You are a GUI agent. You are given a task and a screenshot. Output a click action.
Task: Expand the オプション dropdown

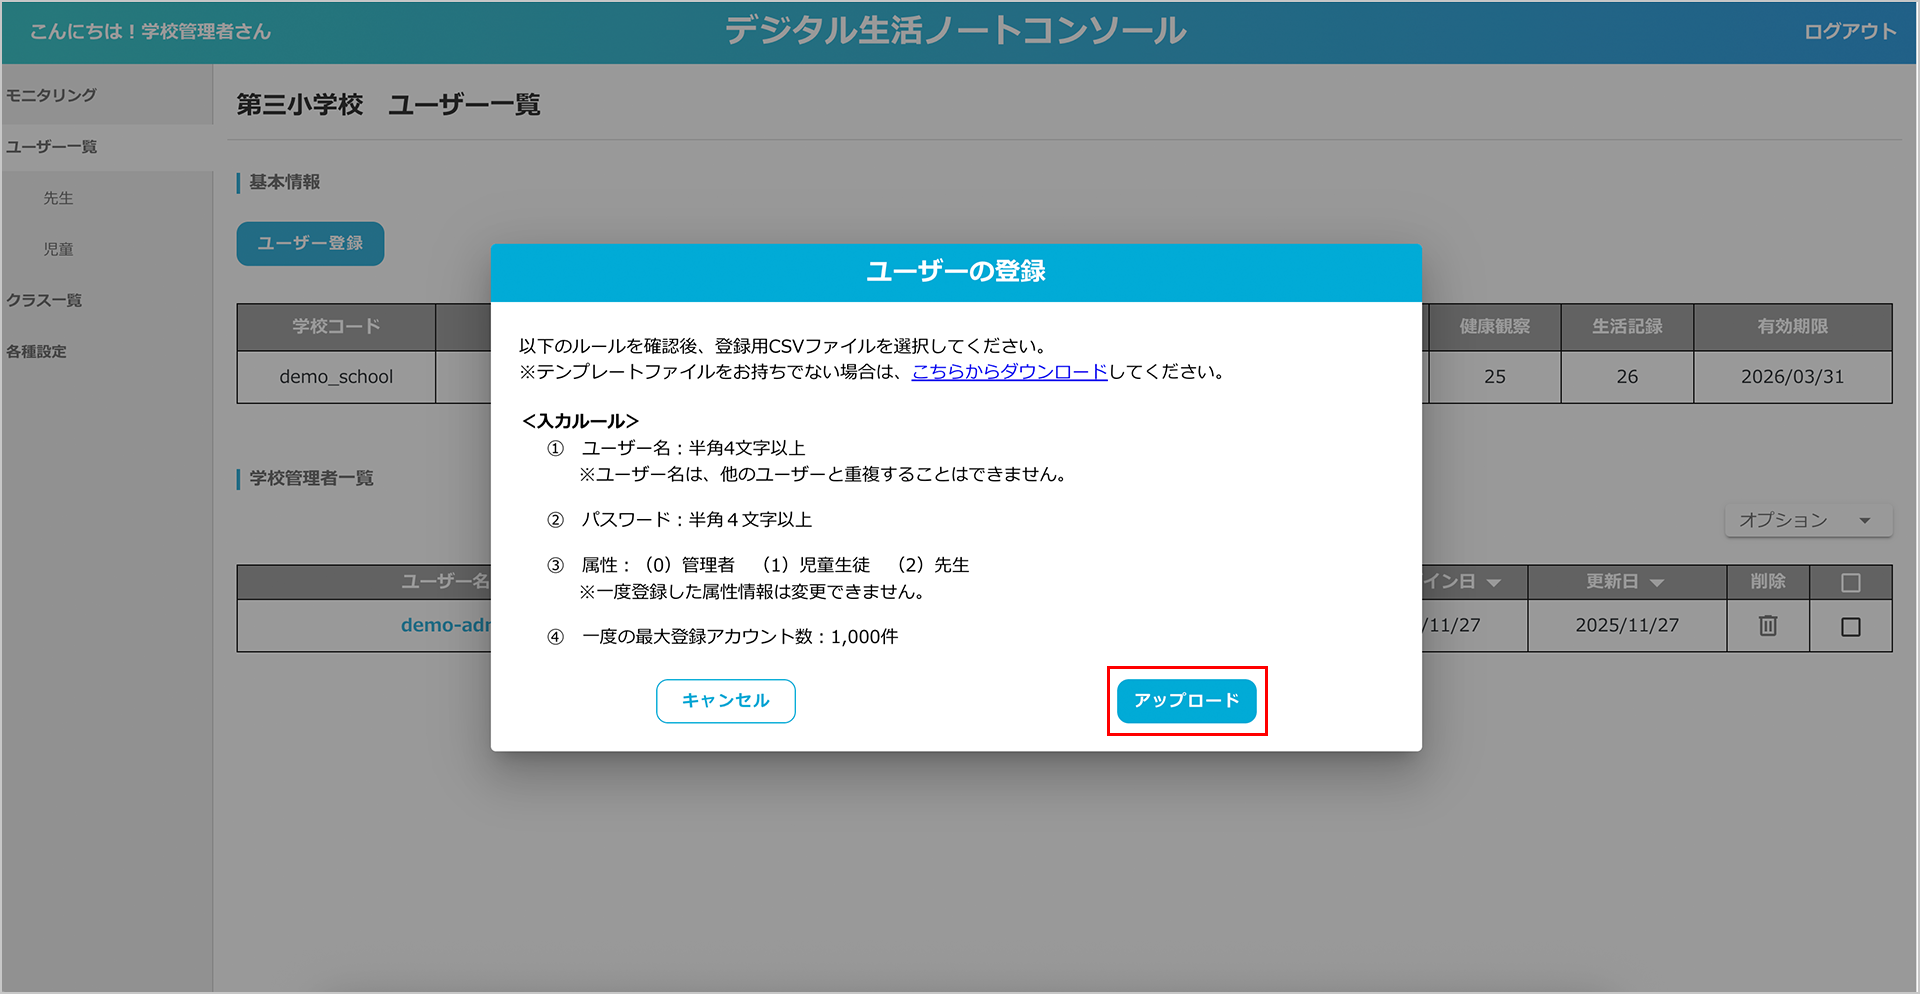point(1807,520)
